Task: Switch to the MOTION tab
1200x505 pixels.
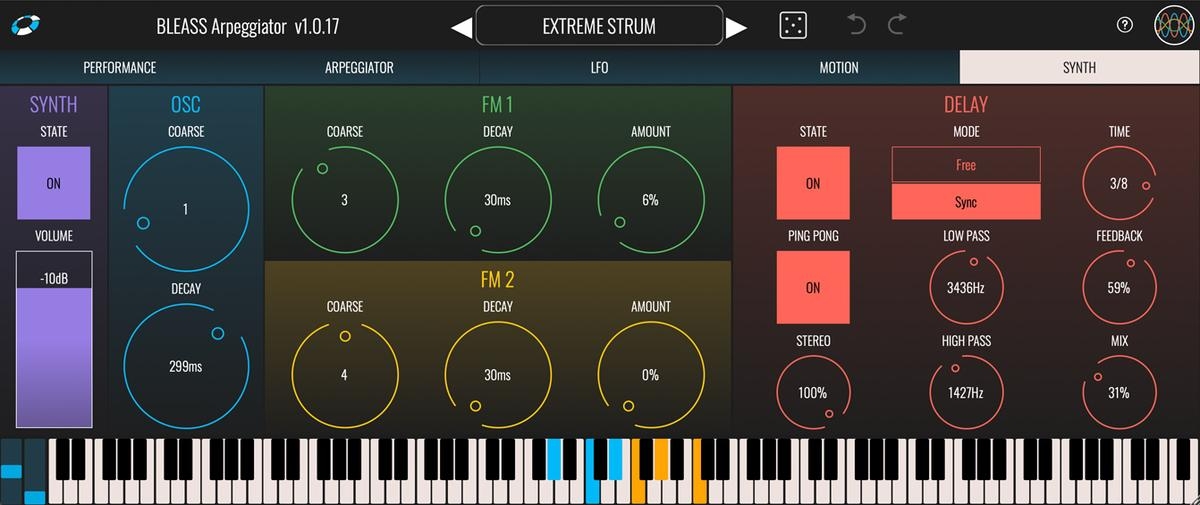Action: click(x=839, y=68)
